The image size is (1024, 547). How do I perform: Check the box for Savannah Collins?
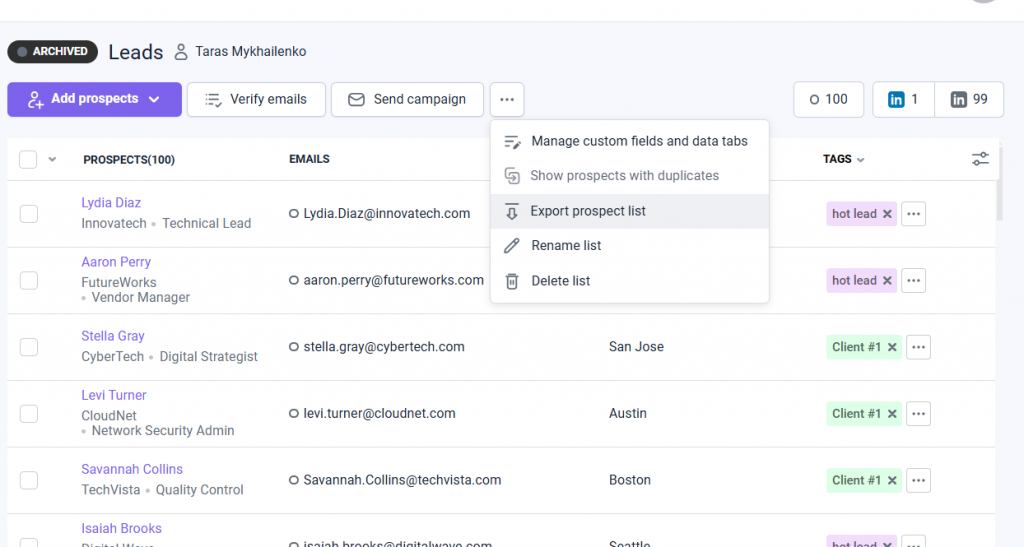[29, 480]
